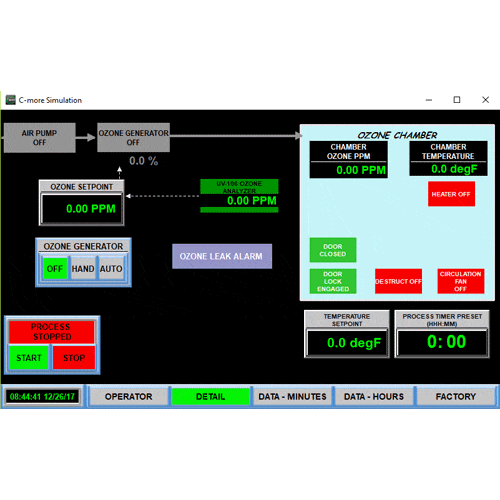Click the green START process button
Image resolution: width=500 pixels, height=500 pixels.
click(x=29, y=358)
